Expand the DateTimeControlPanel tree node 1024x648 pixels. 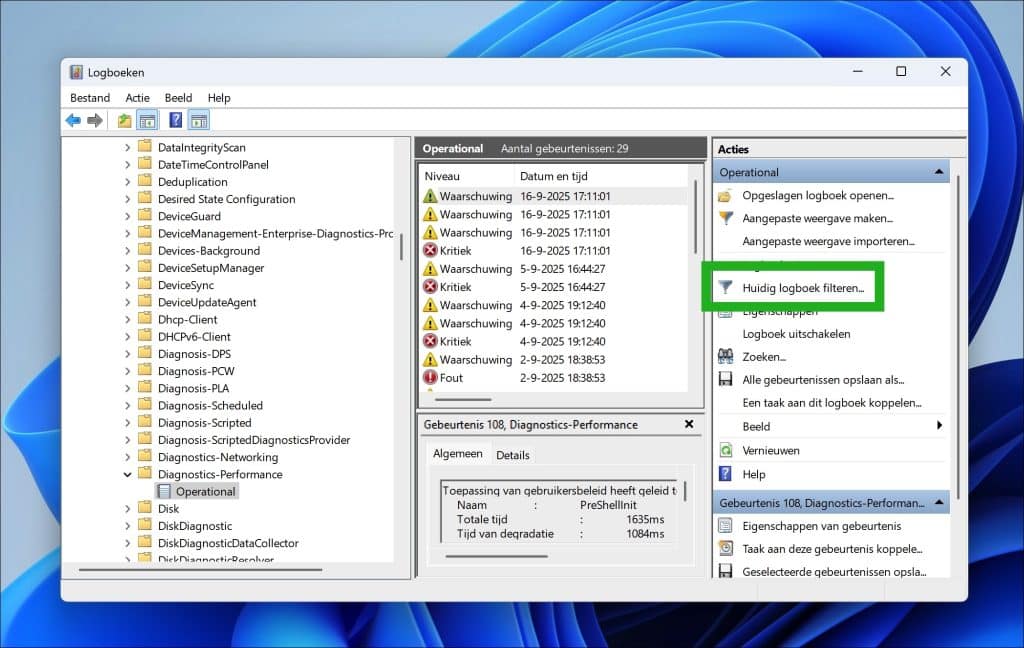coord(127,165)
